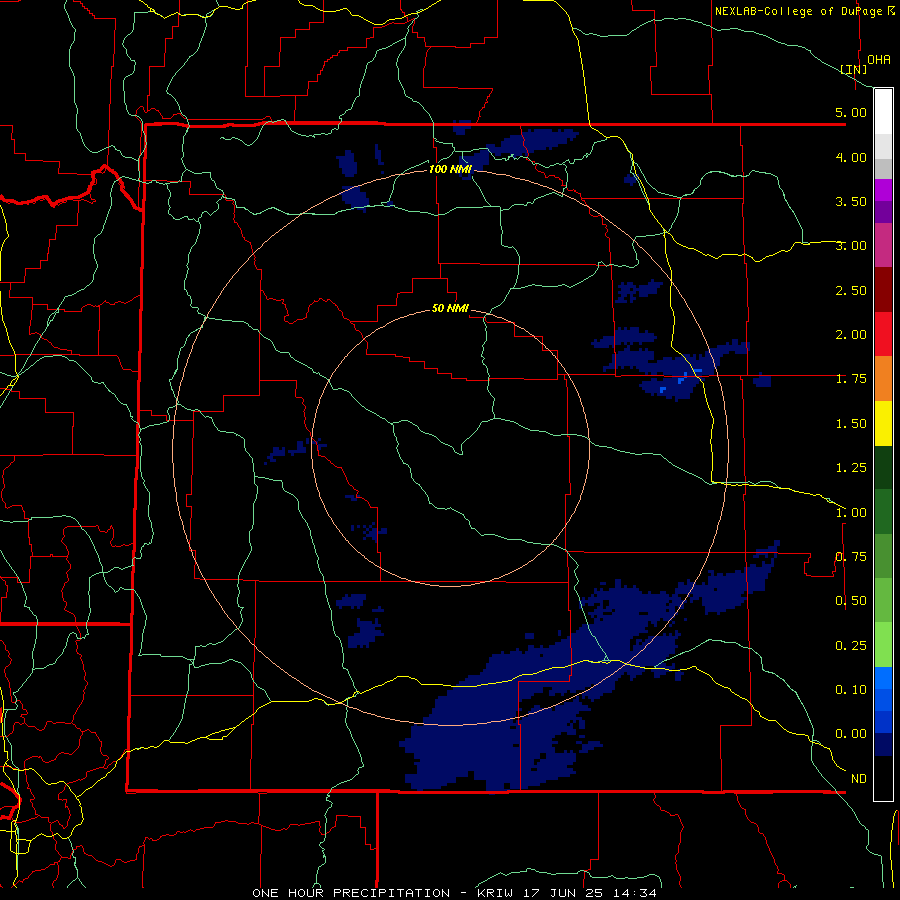Click the 0.10 scale value

coord(851,690)
